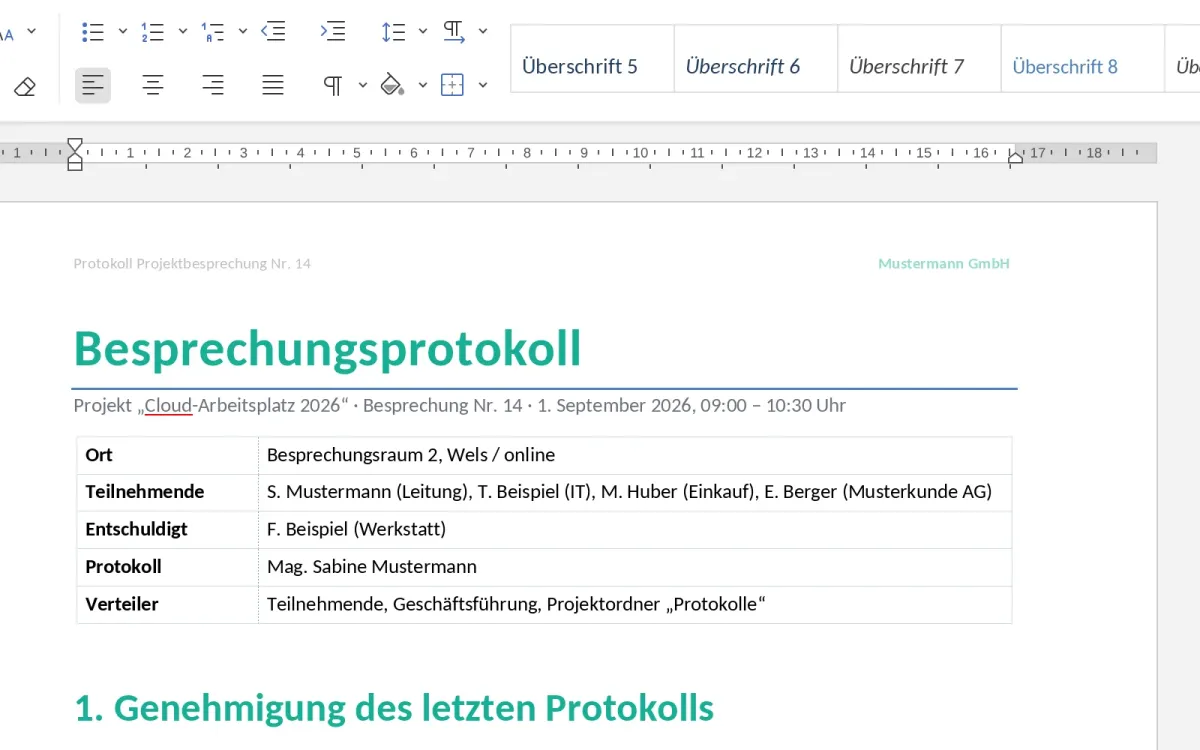Click the borders icon
This screenshot has width=1200, height=750.
pos(452,86)
